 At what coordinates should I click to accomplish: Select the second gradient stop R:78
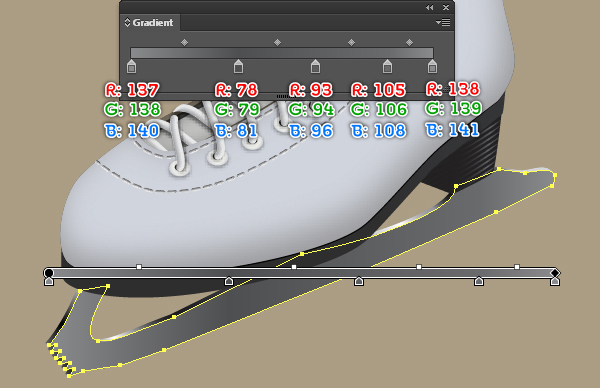click(238, 66)
